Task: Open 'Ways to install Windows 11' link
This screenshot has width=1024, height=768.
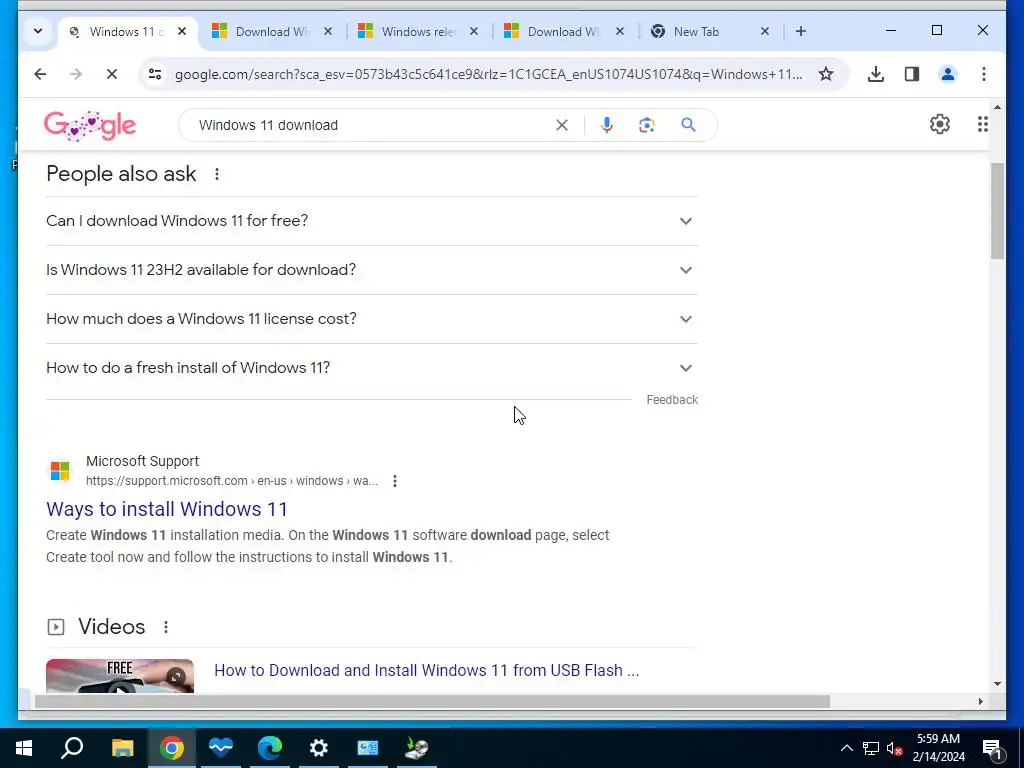Action: pos(167,509)
